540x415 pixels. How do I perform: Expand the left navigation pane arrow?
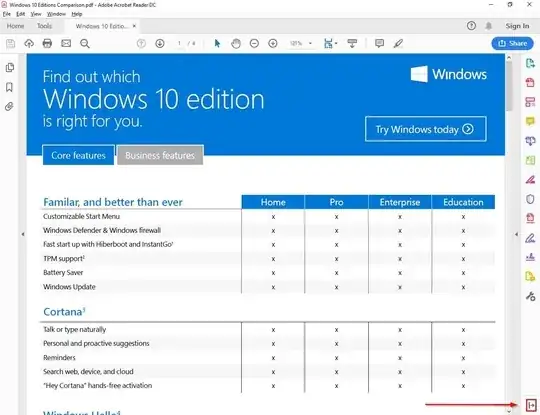point(23,234)
